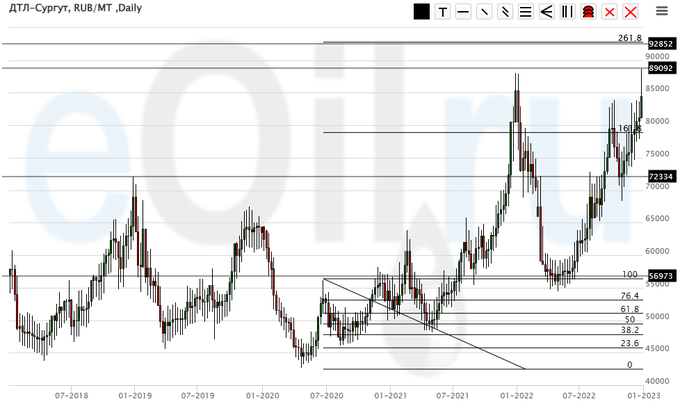
Task: Select the diagonal trend line tool
Action: (x=484, y=12)
